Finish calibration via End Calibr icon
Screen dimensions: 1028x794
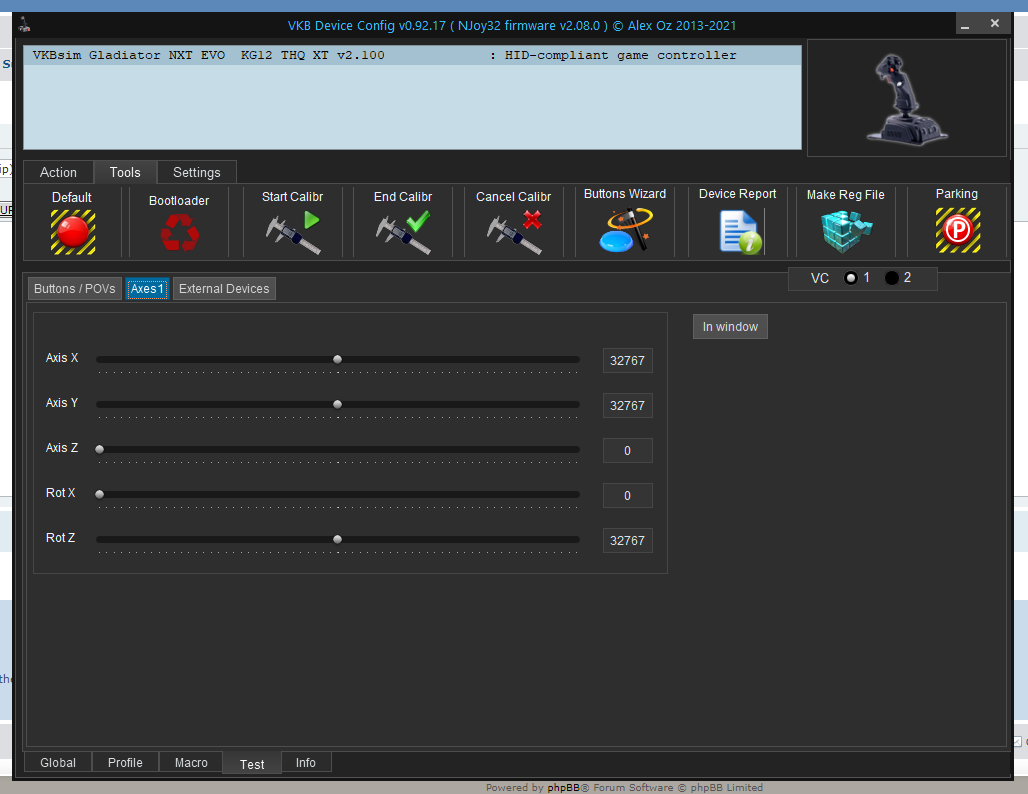pyautogui.click(x=403, y=232)
